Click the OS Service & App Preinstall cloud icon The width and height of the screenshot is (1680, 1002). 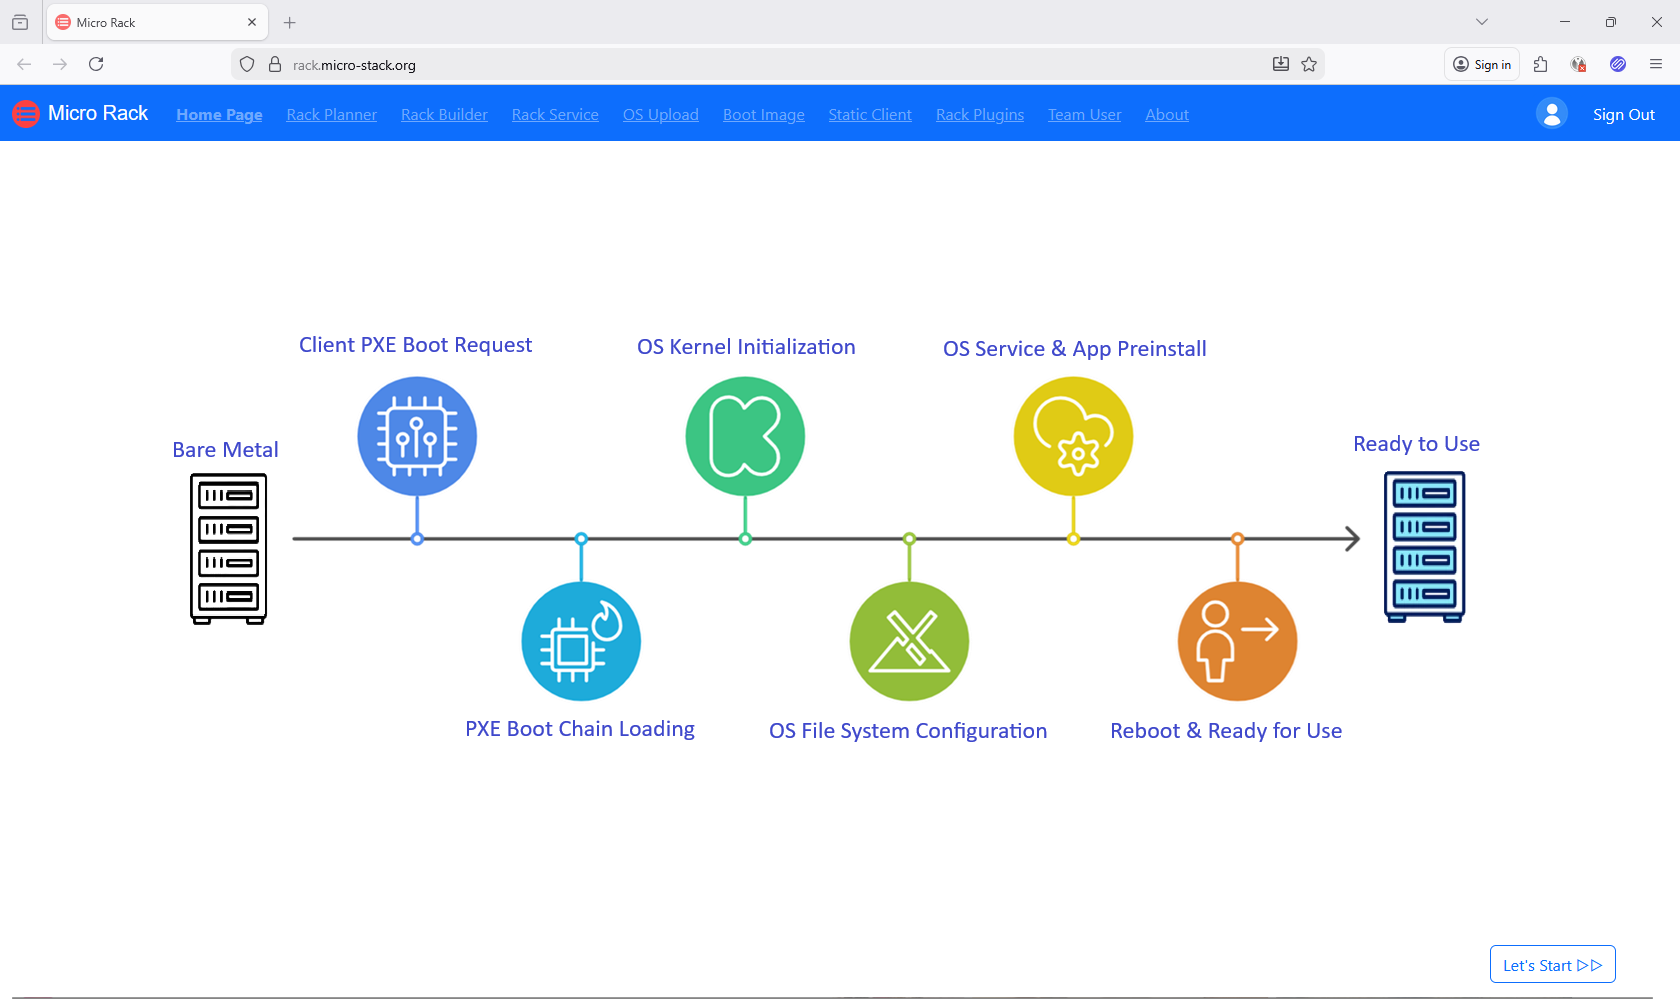[1073, 436]
